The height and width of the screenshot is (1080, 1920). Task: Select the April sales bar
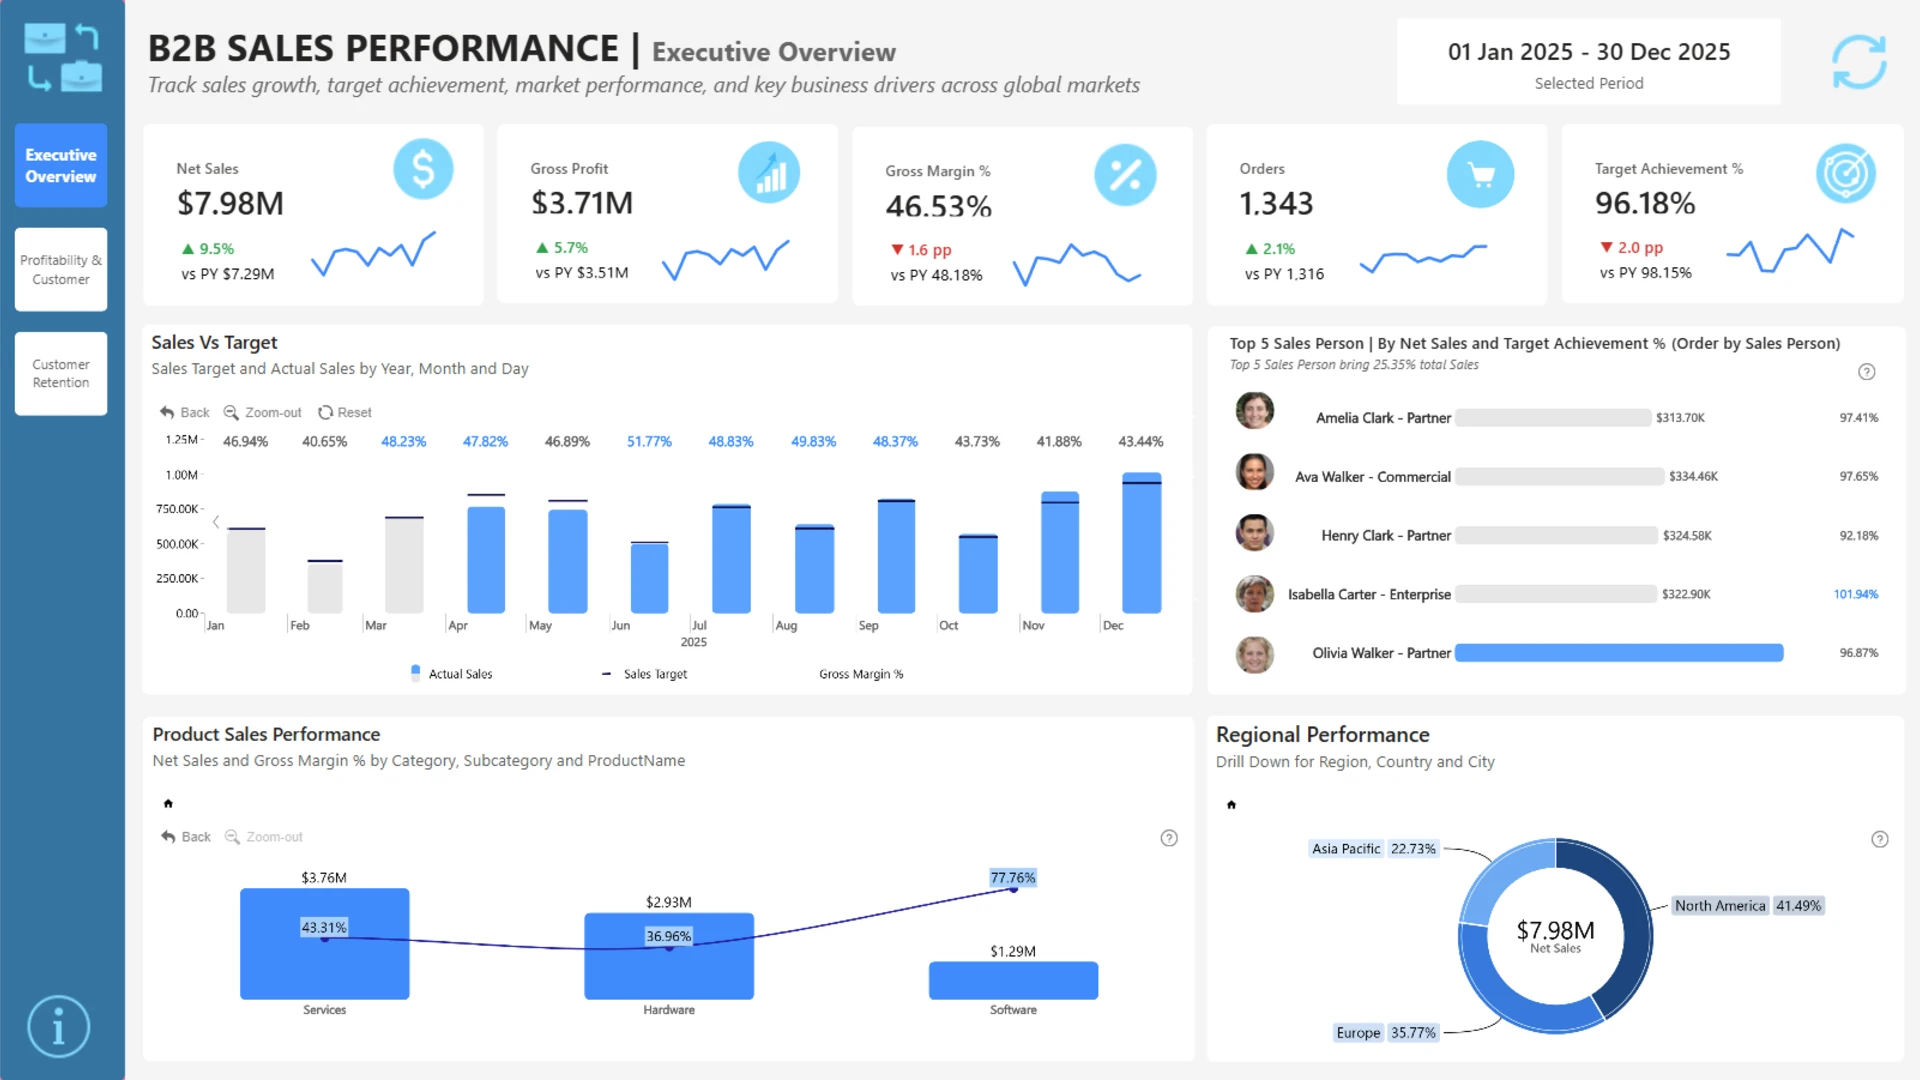486,559
